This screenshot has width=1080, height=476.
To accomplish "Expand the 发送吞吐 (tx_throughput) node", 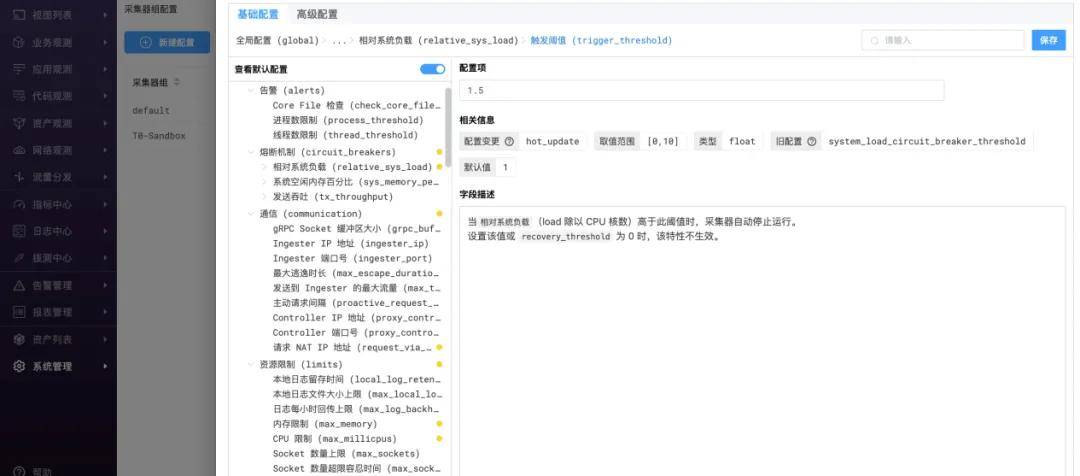I will click(264, 197).
